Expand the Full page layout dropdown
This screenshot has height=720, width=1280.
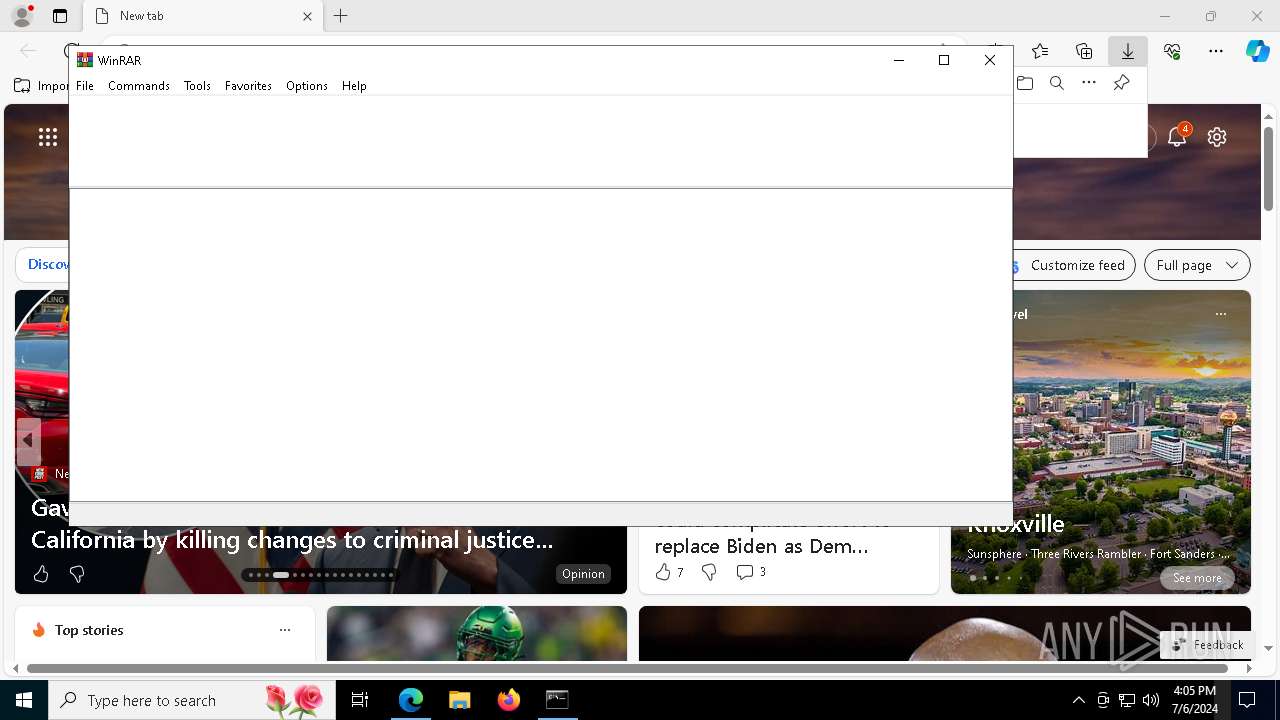point(1197,265)
